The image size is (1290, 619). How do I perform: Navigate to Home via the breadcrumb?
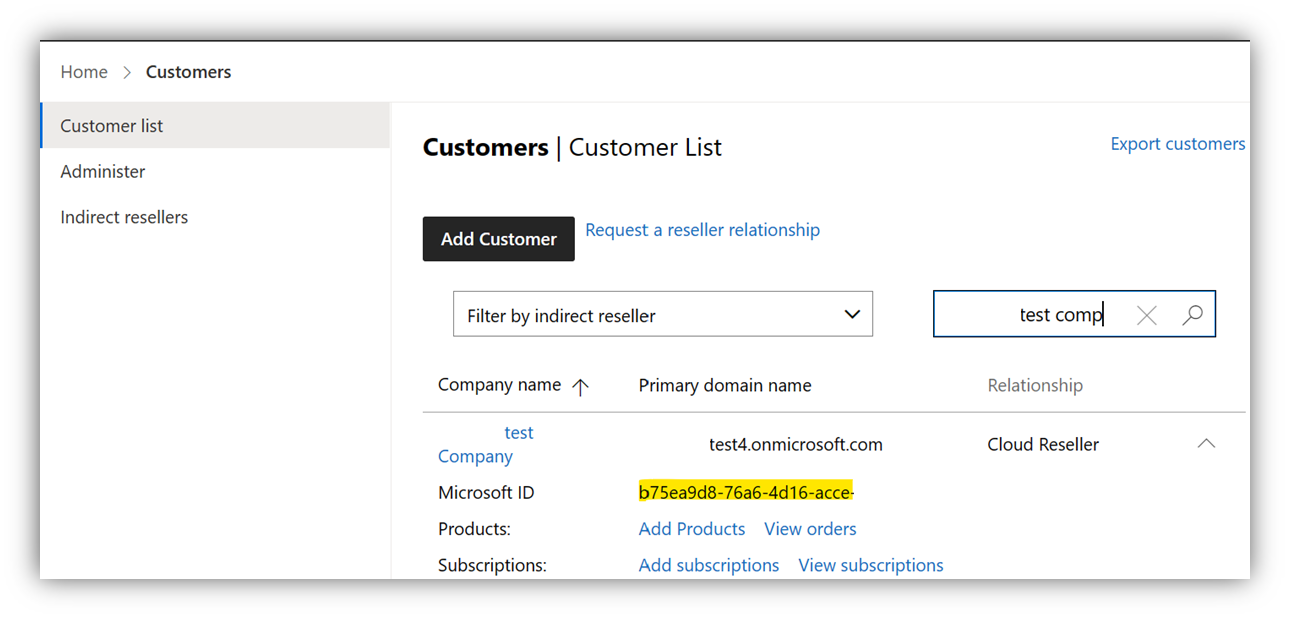[84, 71]
